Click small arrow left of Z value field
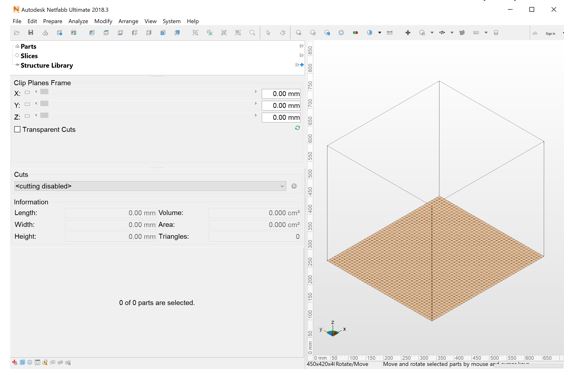 tap(256, 115)
